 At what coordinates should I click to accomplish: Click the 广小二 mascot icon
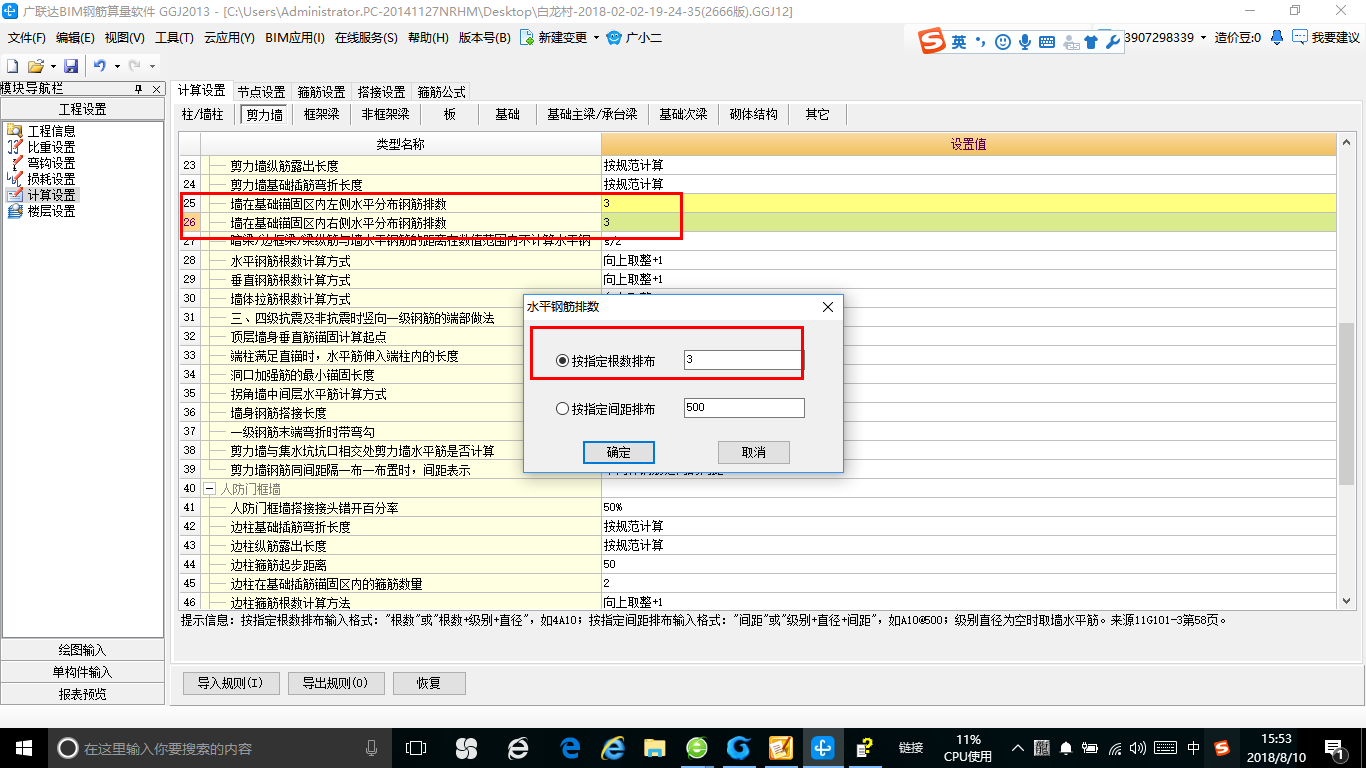[614, 38]
